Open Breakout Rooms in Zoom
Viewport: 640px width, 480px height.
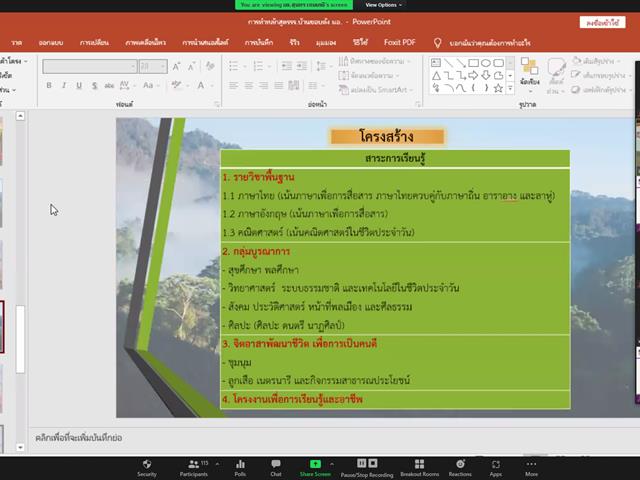click(x=420, y=468)
